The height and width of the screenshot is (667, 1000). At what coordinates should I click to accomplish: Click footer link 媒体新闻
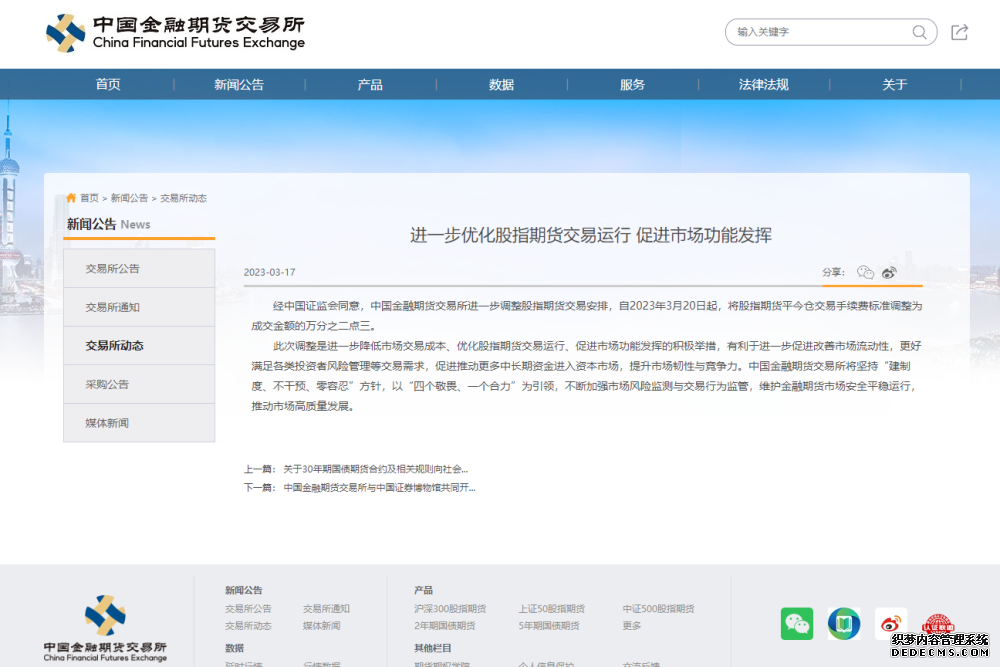[x=321, y=626]
